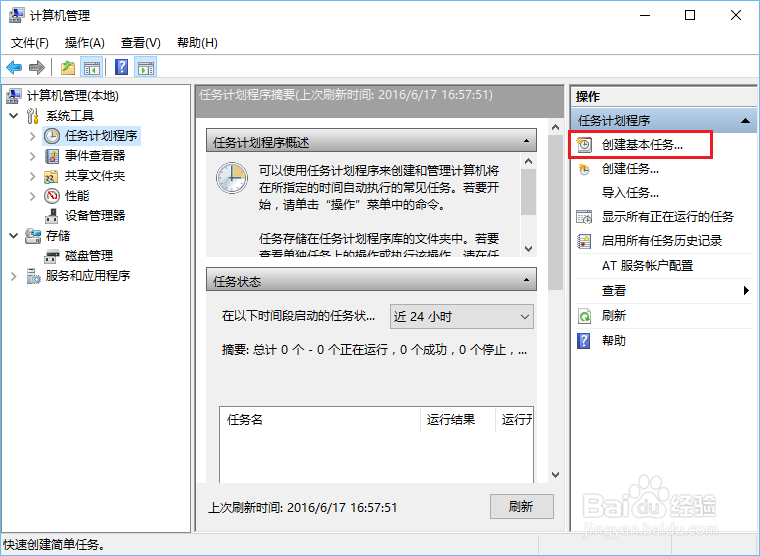
Task: Click the Up one level folder icon
Action: coord(68,67)
